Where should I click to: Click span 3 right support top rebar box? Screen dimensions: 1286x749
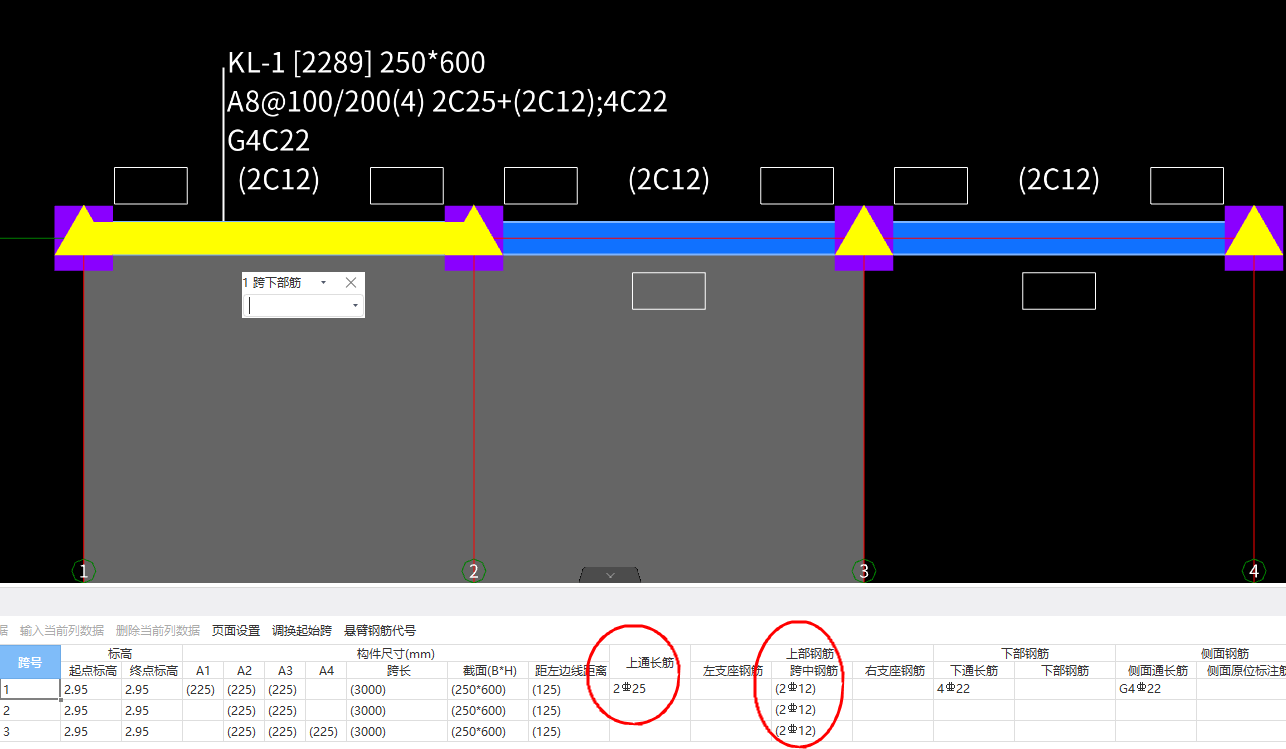click(1187, 186)
